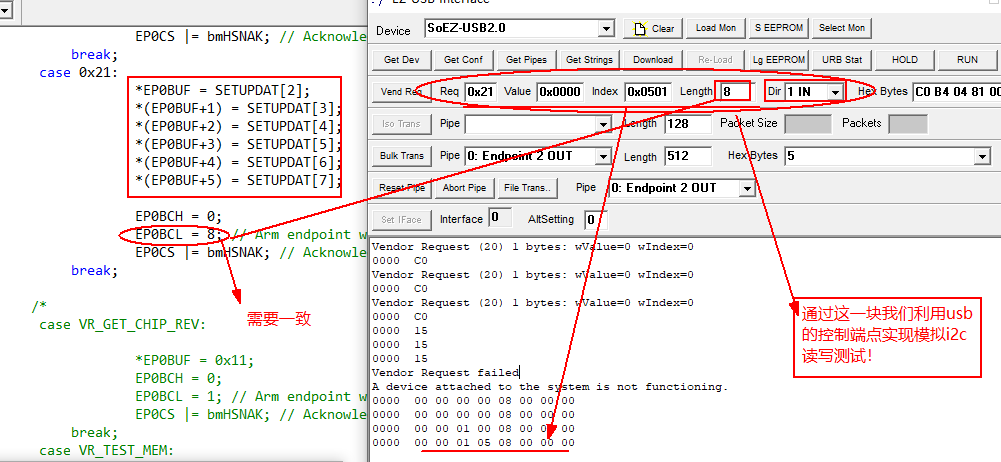Viewport: 1001px width, 462px height.
Task: Click code line 'EP0BCL = 8;' in editor
Action: 179,235
